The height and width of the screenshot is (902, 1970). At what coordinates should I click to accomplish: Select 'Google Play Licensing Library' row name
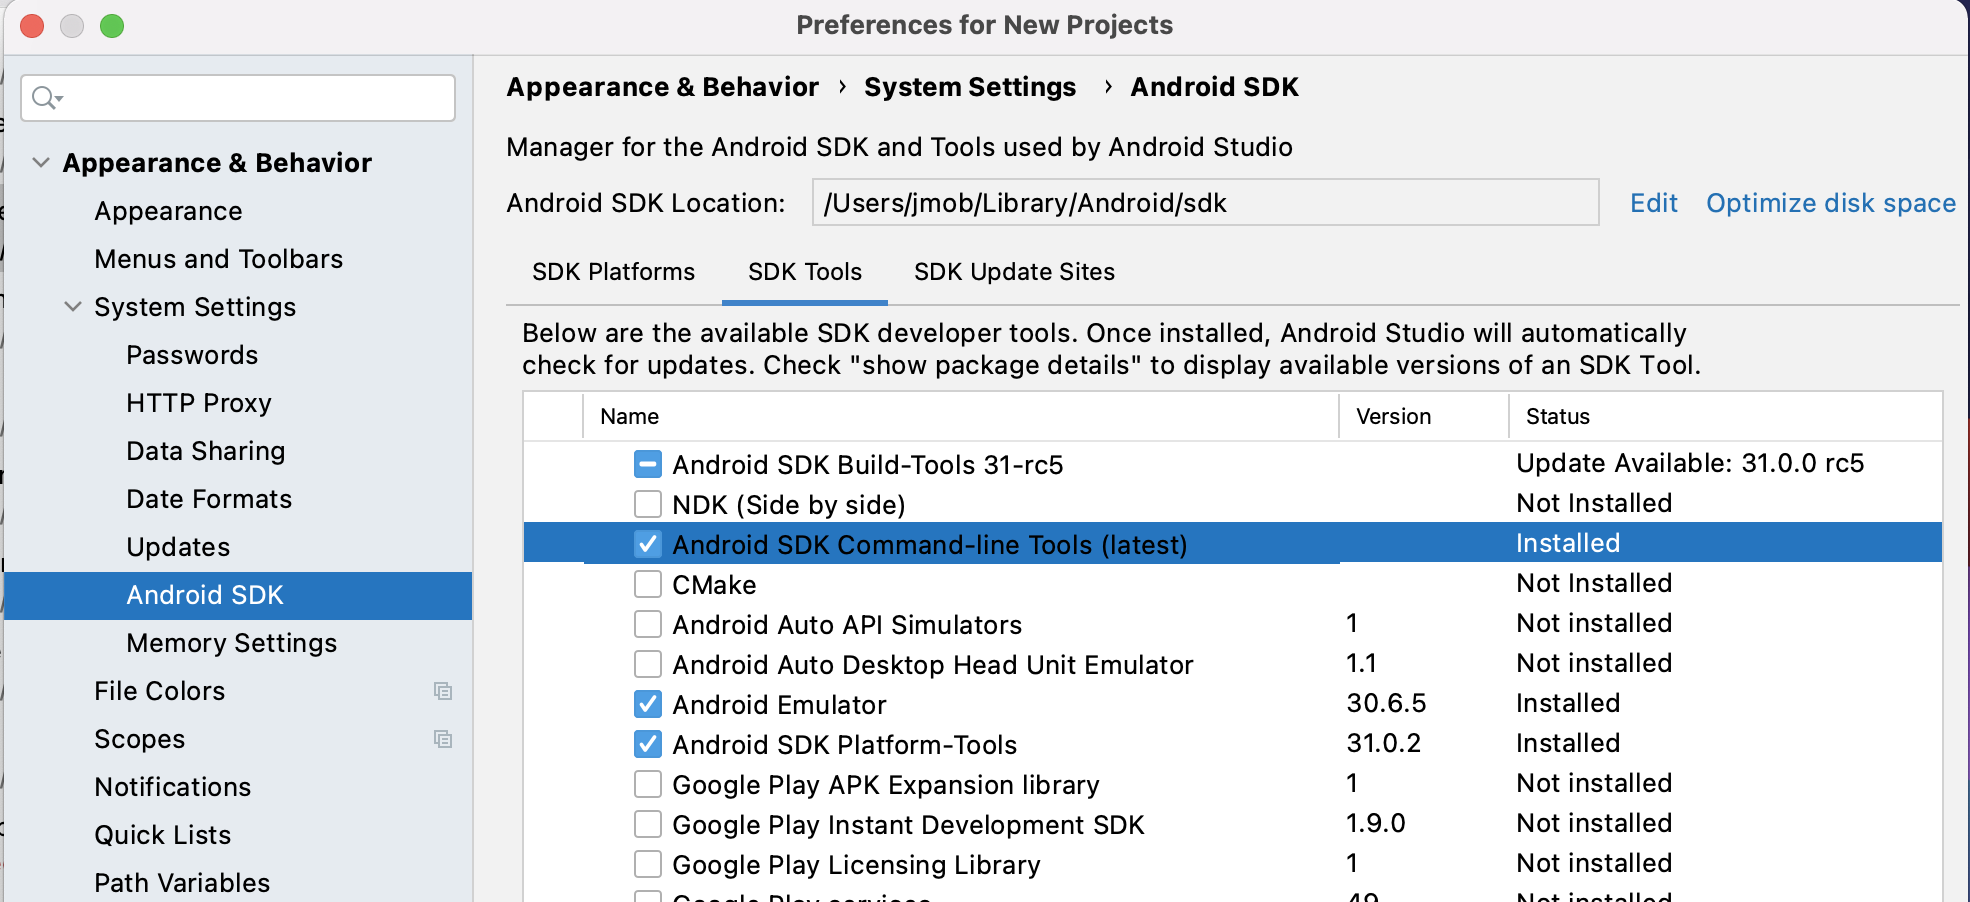tap(856, 865)
